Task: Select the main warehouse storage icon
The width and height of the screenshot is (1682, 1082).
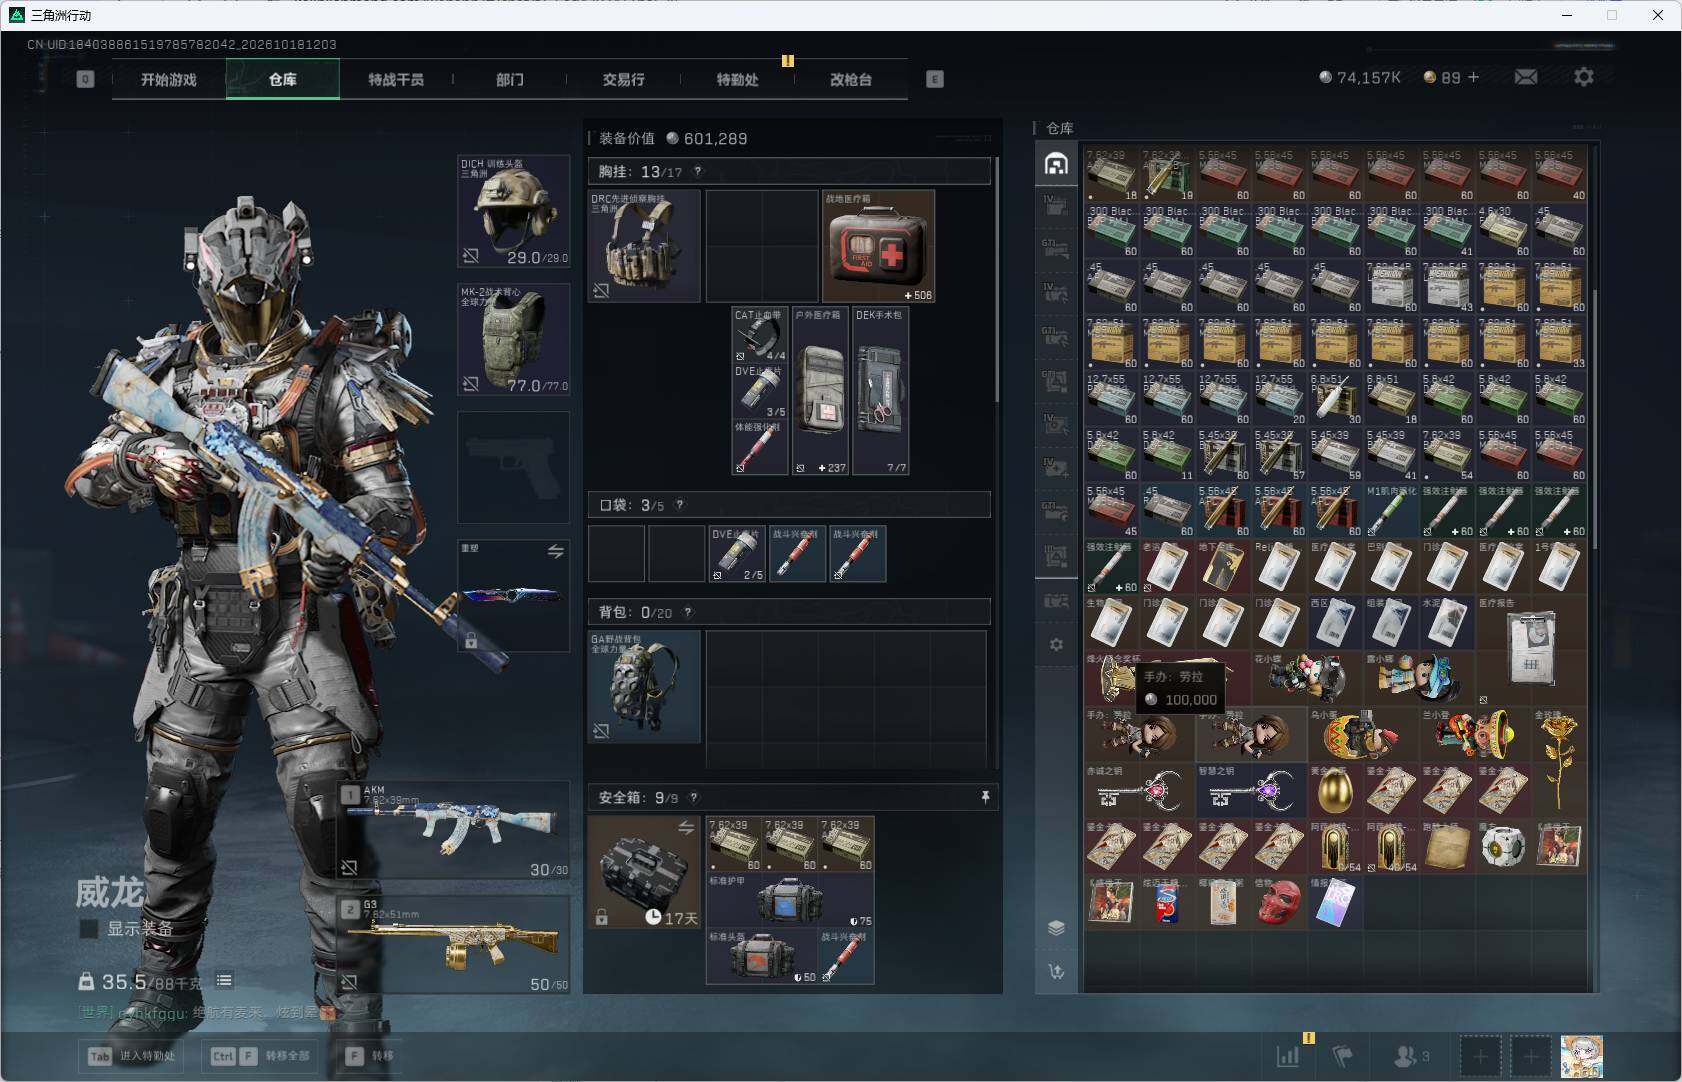Action: (x=1056, y=164)
